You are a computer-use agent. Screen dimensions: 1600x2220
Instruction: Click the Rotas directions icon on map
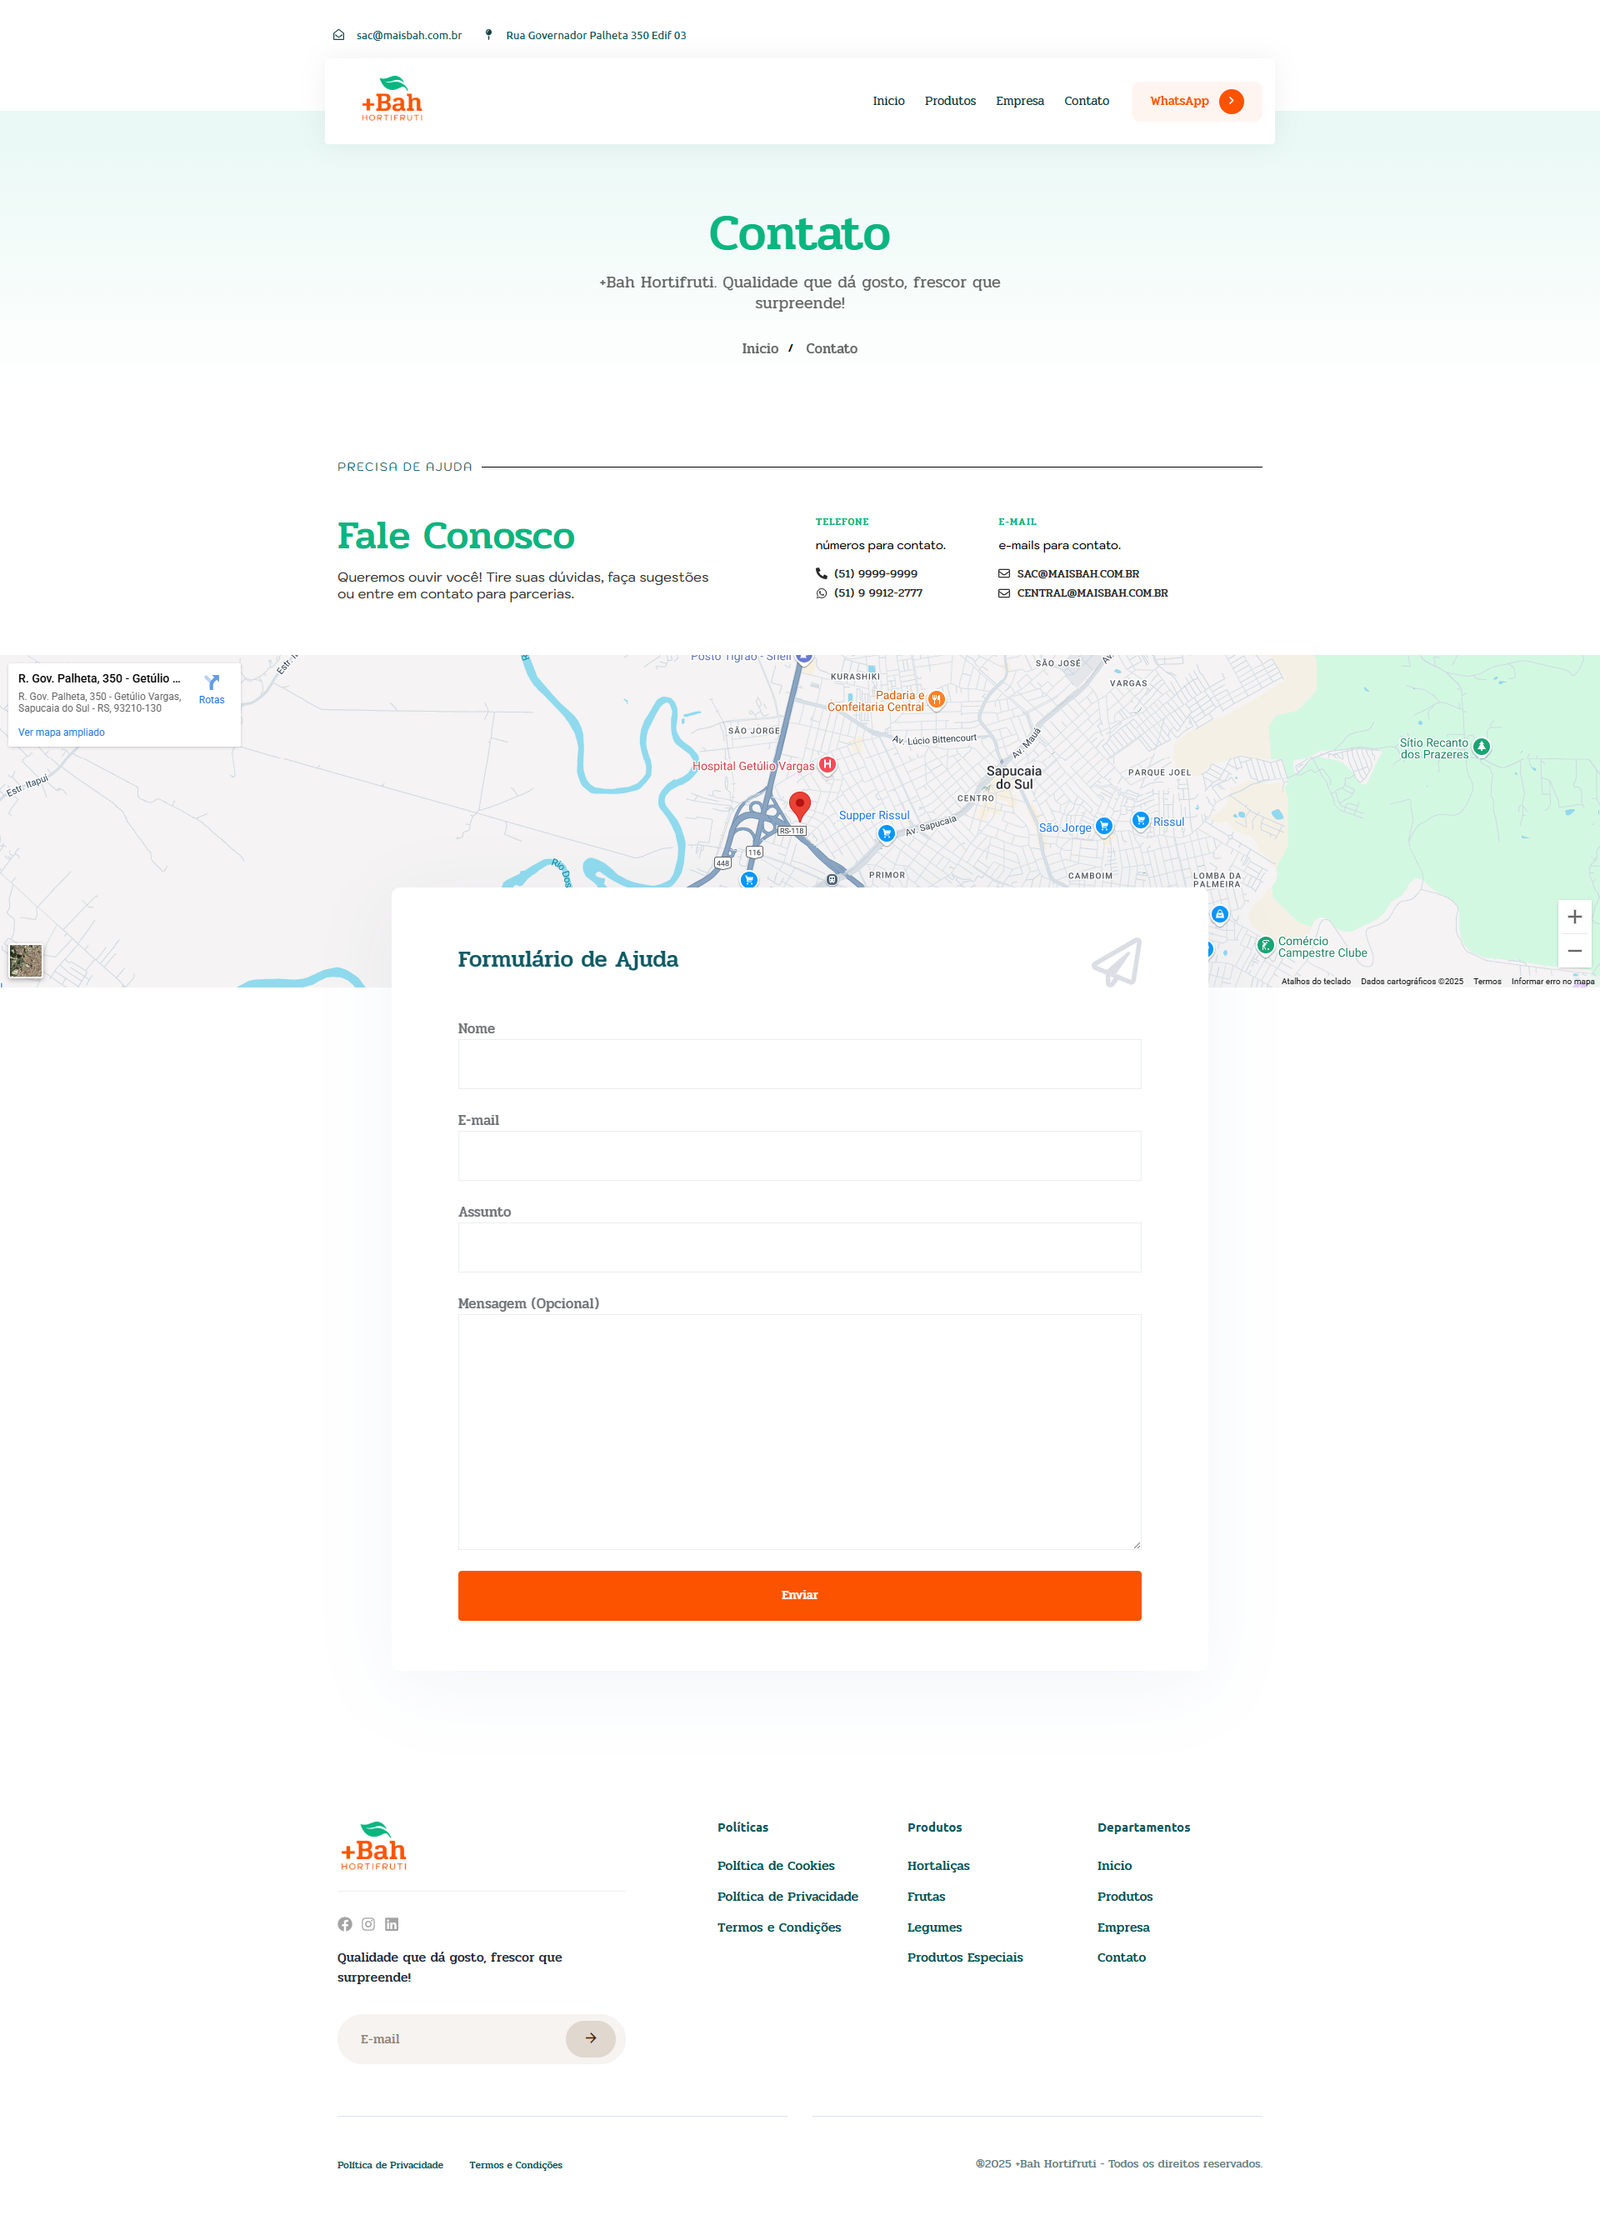(x=211, y=687)
